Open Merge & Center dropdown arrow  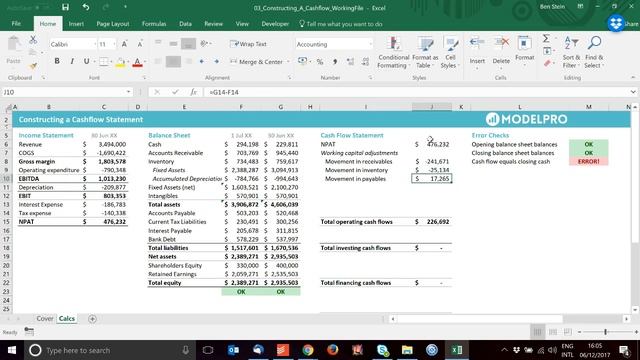click(x=288, y=62)
